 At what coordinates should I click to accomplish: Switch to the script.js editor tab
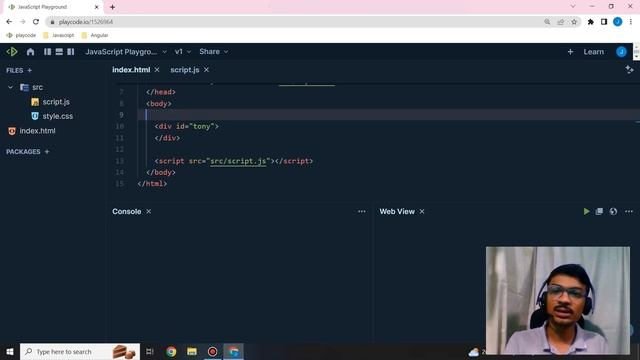tap(184, 70)
